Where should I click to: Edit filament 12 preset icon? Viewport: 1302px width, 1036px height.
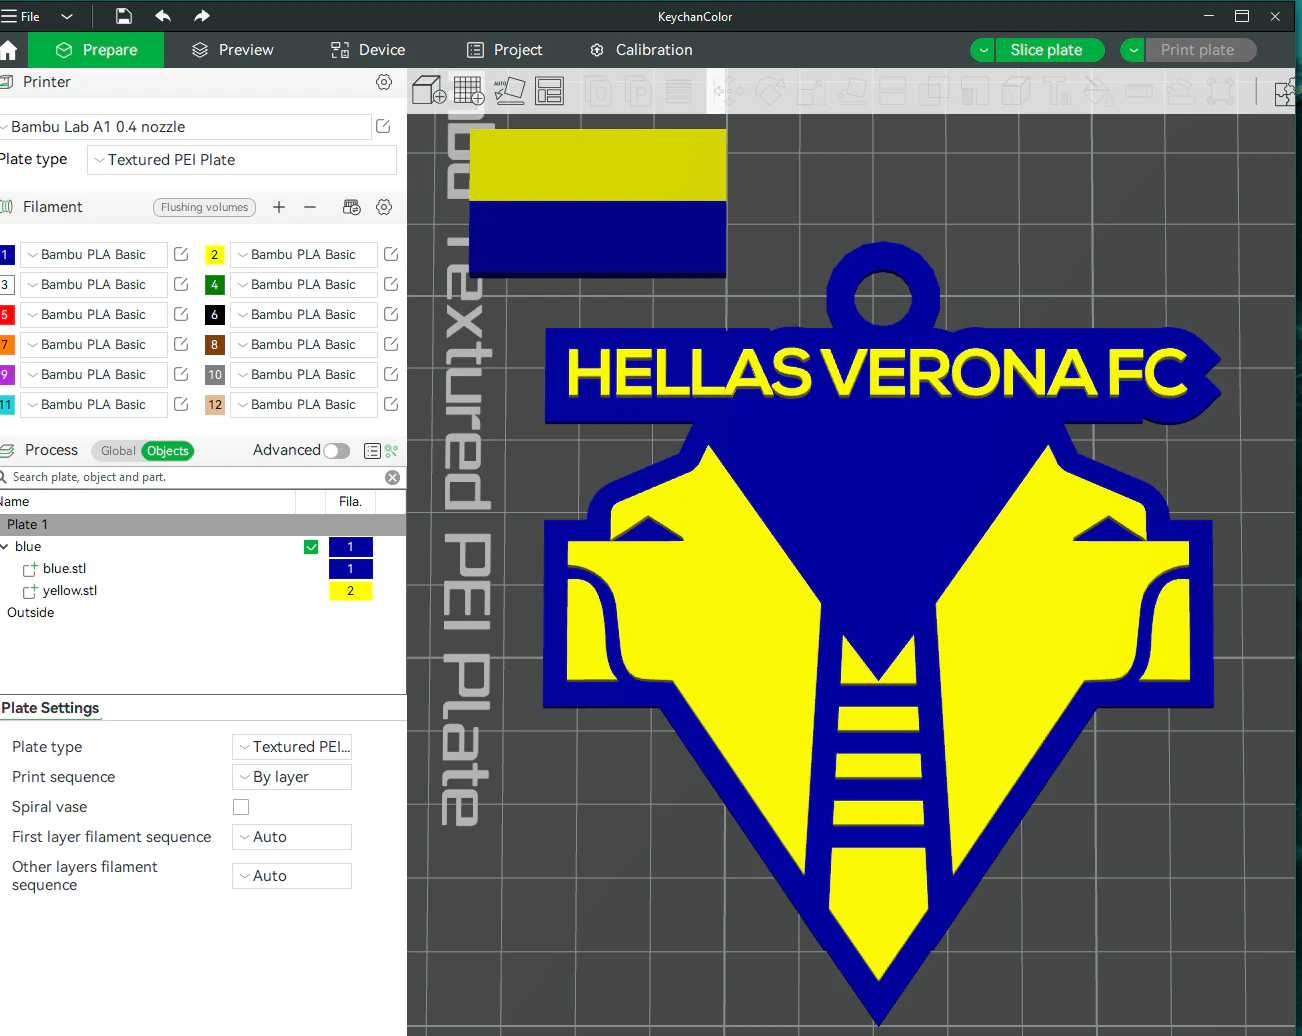tap(391, 405)
